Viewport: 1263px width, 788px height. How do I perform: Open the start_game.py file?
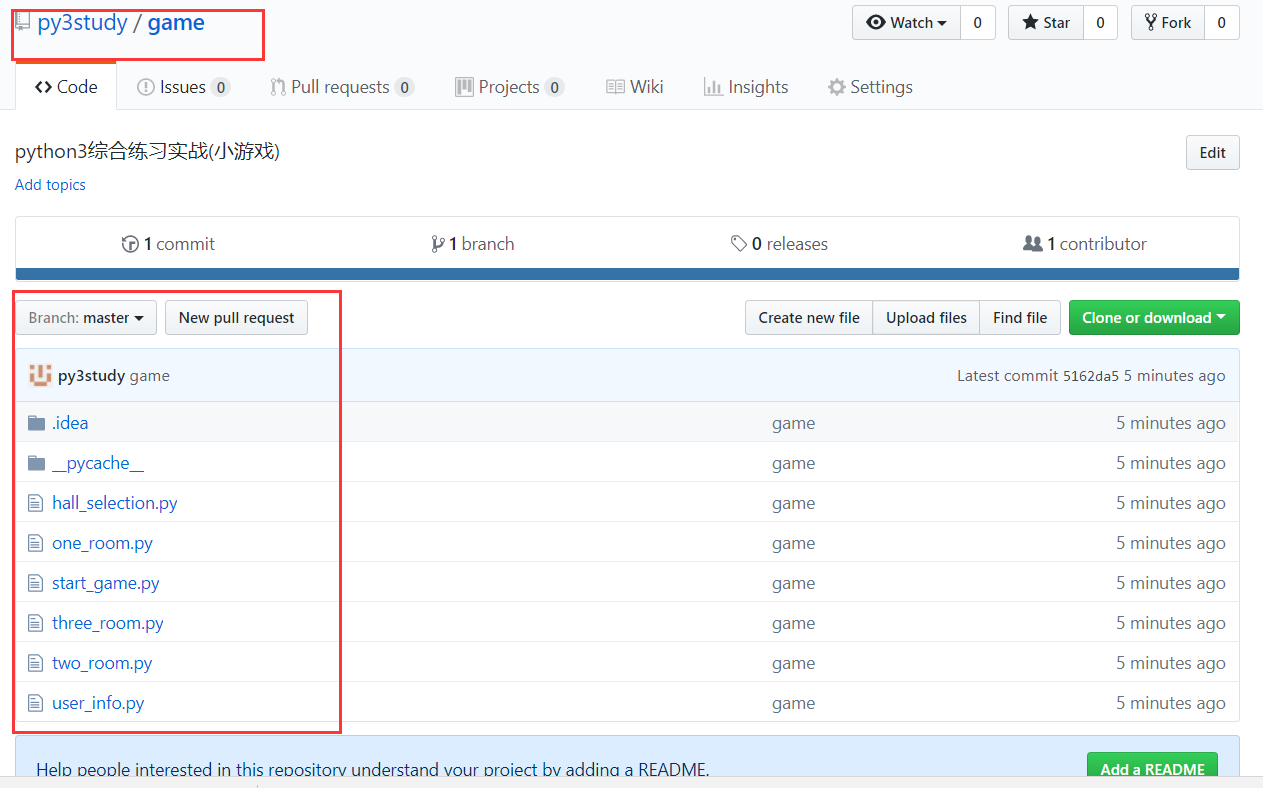pos(106,583)
